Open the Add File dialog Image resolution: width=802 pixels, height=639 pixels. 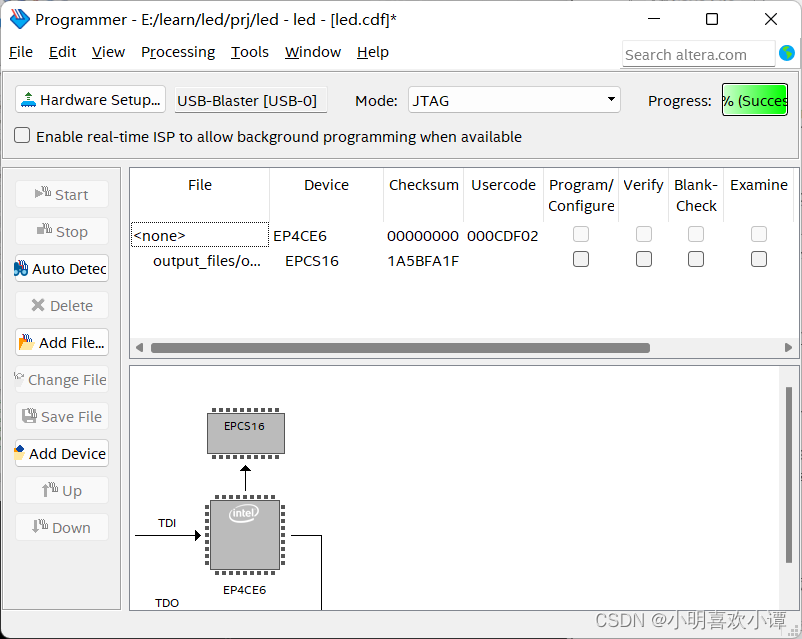(x=62, y=342)
